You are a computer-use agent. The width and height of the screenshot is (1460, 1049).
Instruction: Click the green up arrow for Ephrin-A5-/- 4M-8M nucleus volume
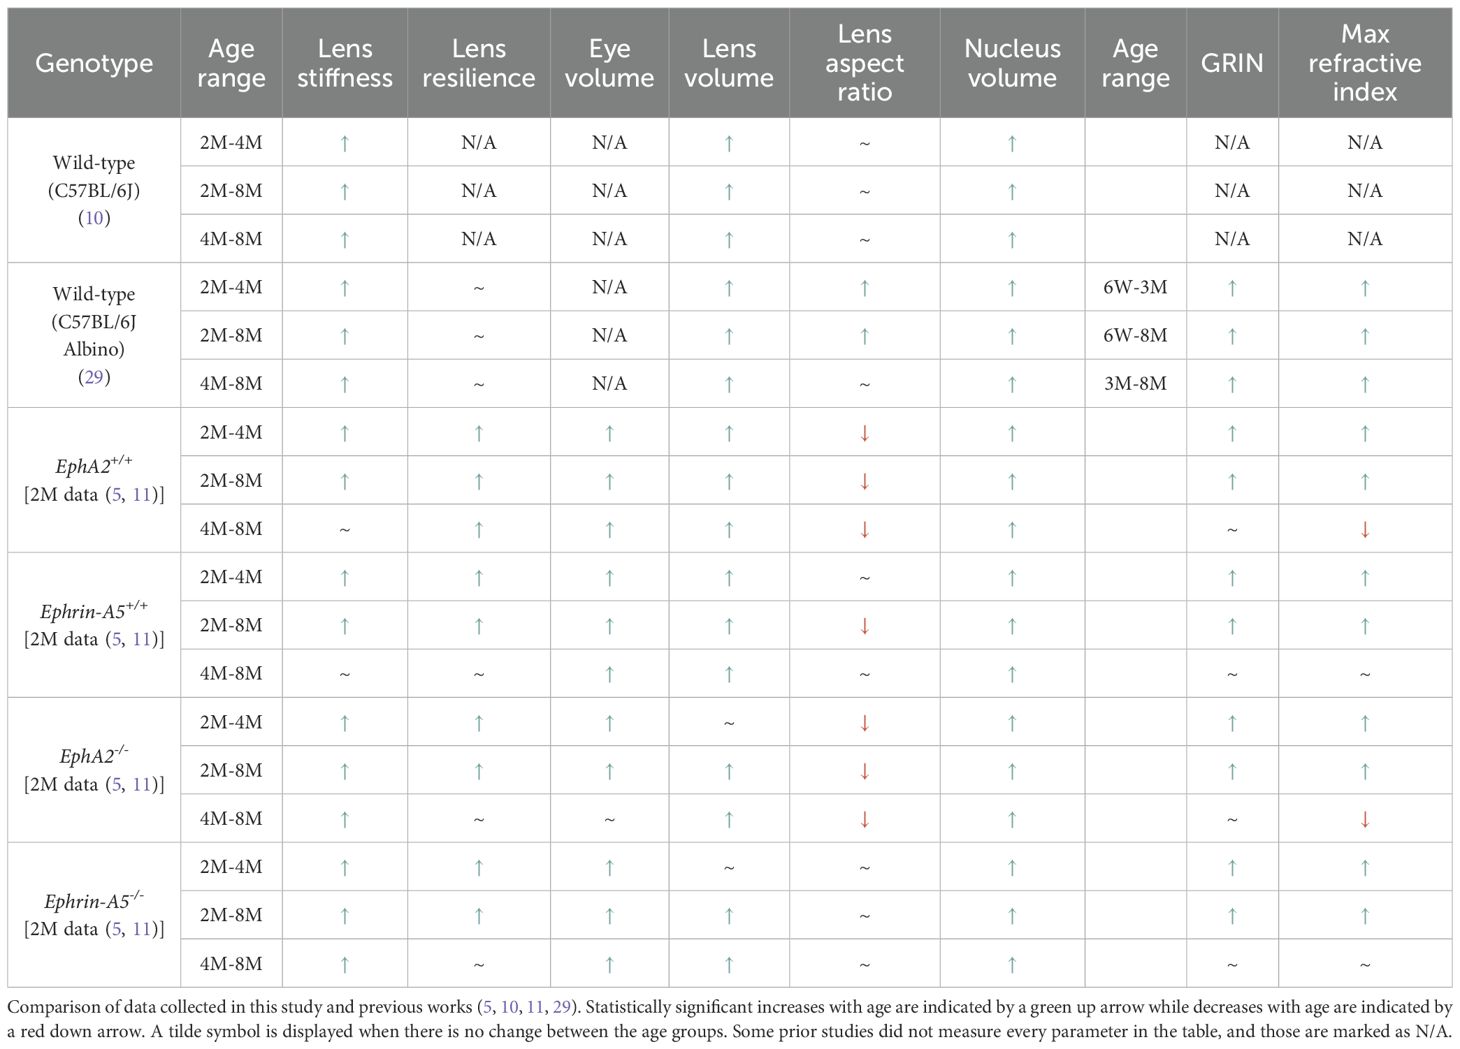click(1012, 965)
